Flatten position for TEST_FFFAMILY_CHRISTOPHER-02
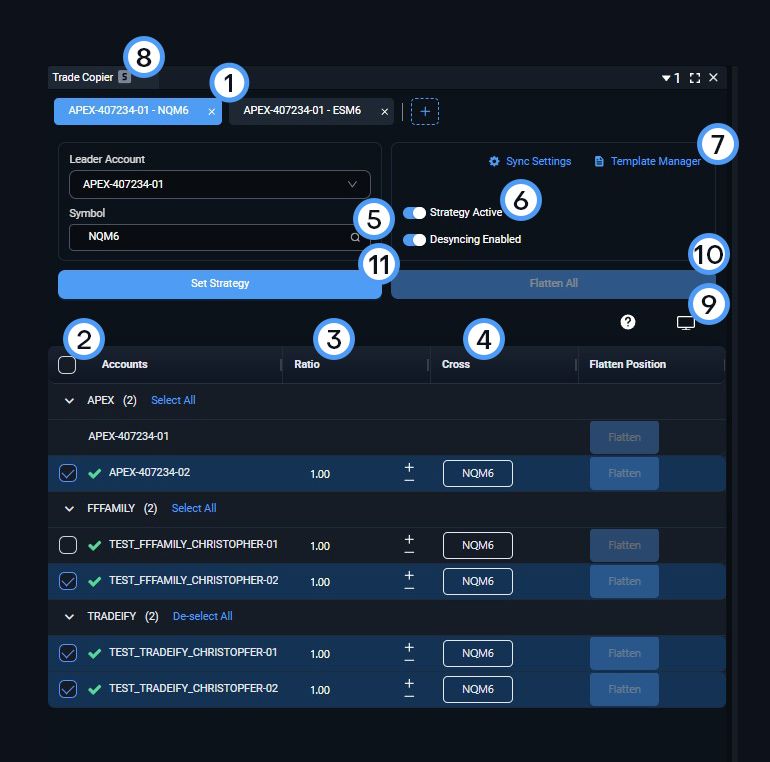 tap(624, 581)
